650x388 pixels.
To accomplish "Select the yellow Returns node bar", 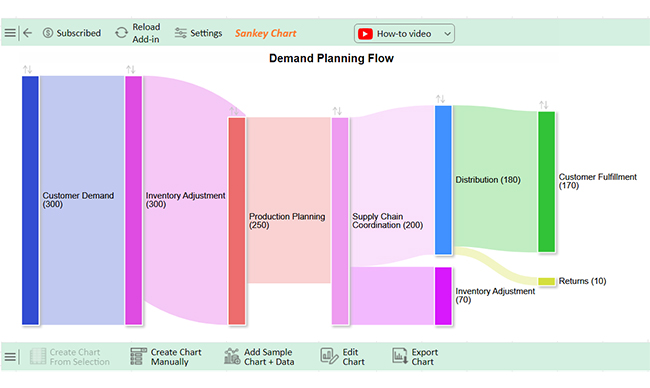I will 546,281.
